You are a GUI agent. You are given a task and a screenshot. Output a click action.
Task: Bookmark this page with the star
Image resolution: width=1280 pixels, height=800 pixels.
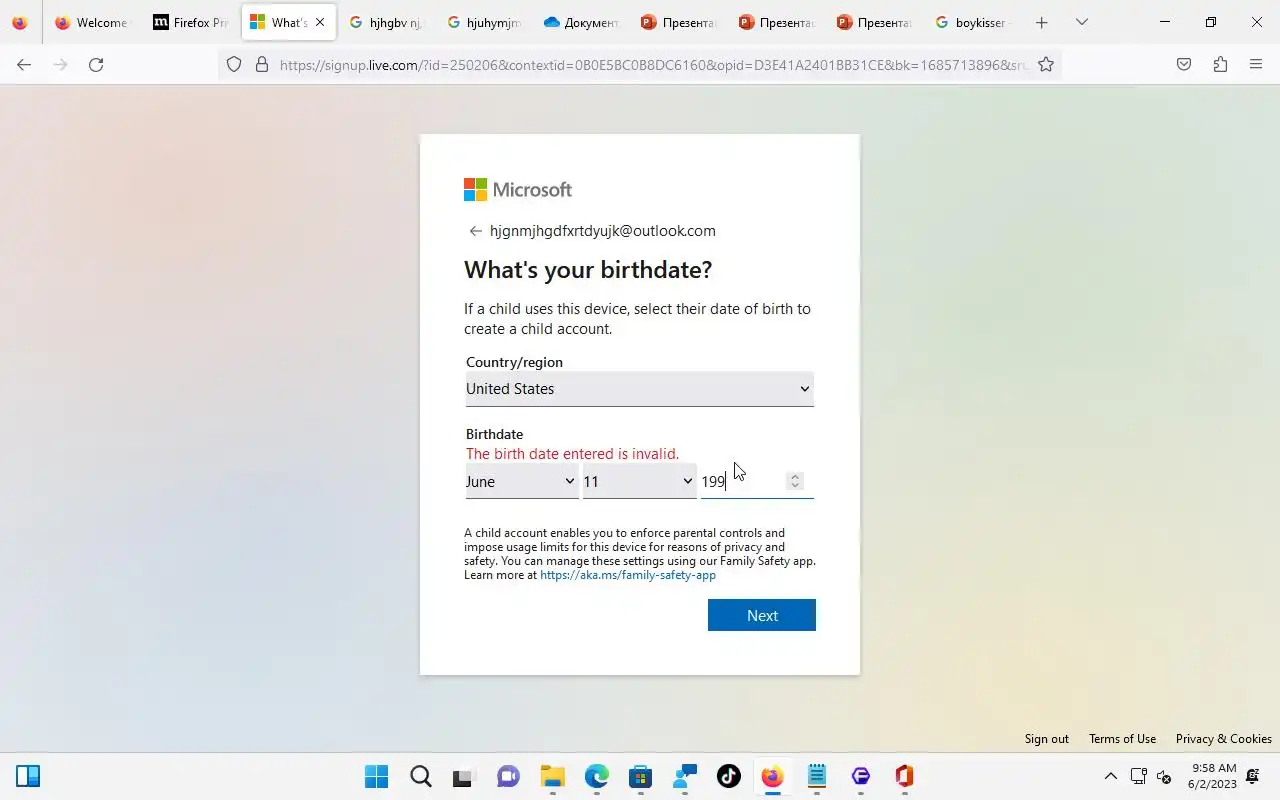1046,64
